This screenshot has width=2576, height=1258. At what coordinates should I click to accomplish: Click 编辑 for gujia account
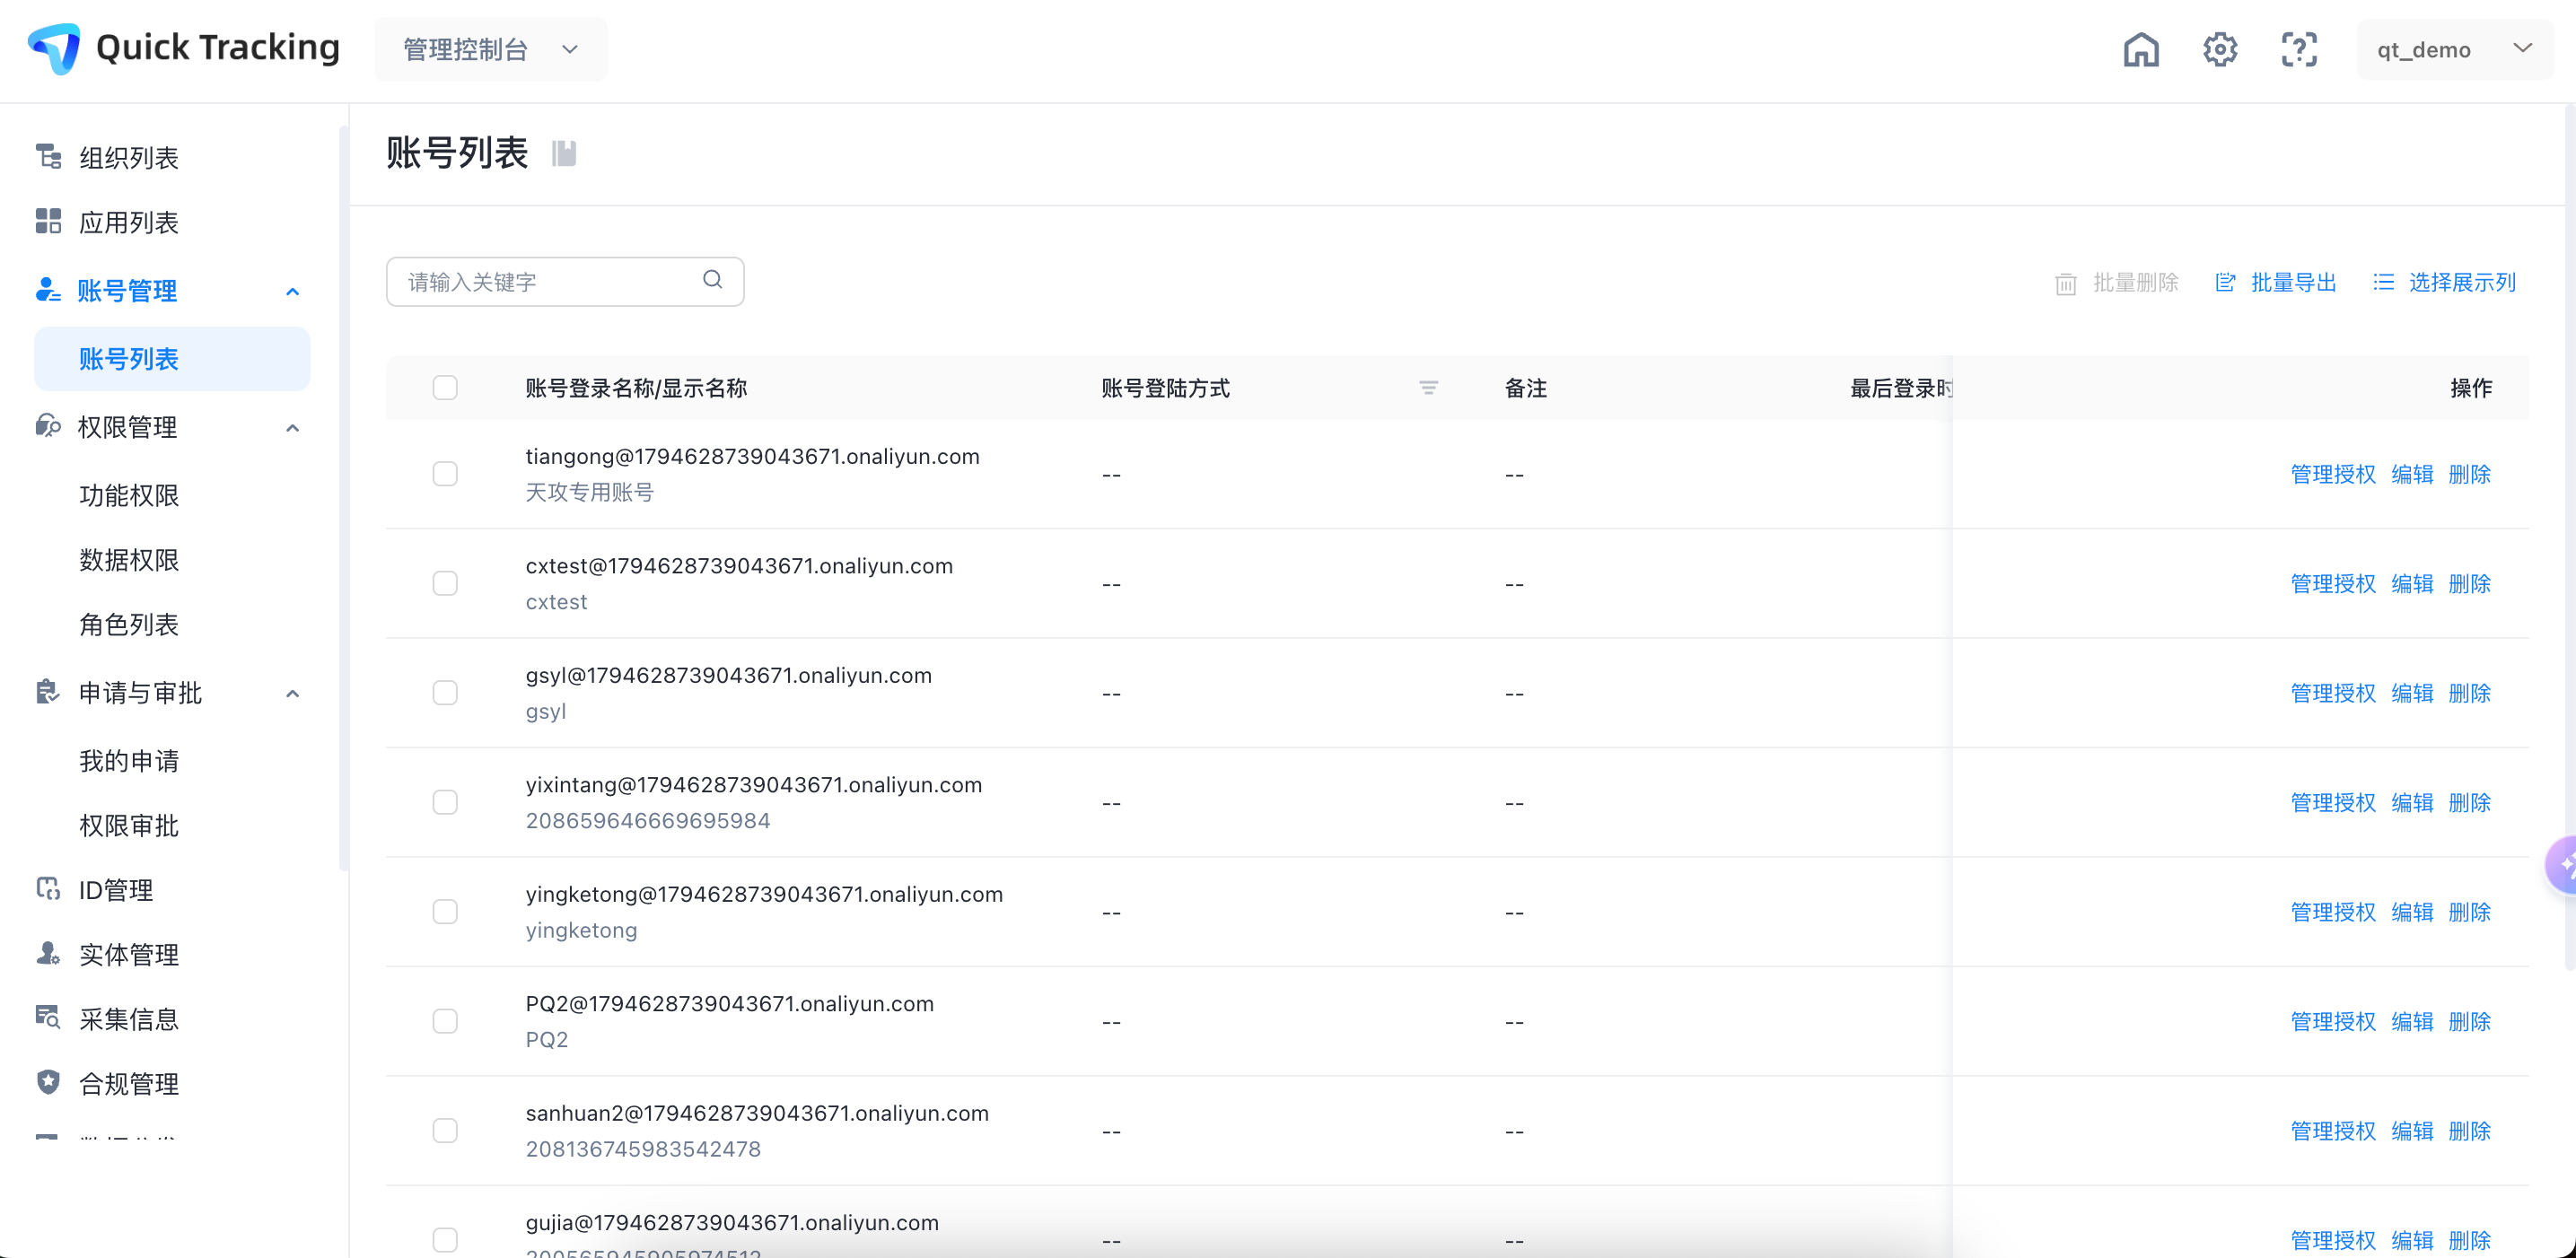2411,1240
